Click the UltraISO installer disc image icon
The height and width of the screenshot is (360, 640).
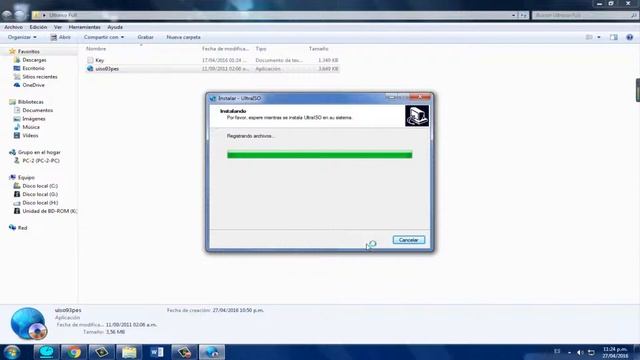point(417,116)
